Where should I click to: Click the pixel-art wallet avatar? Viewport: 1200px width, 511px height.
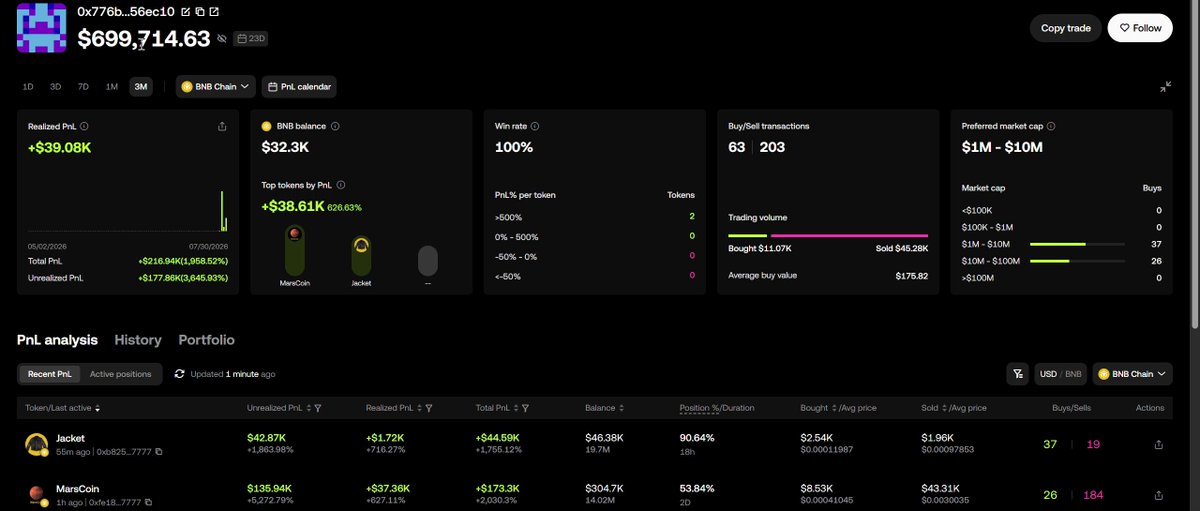pos(41,27)
